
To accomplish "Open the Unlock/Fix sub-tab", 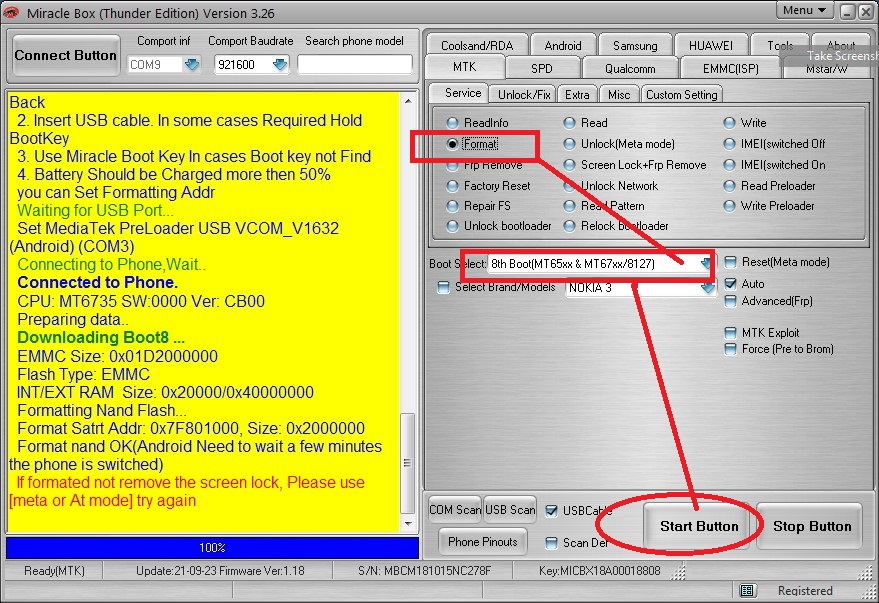I will tap(524, 95).
